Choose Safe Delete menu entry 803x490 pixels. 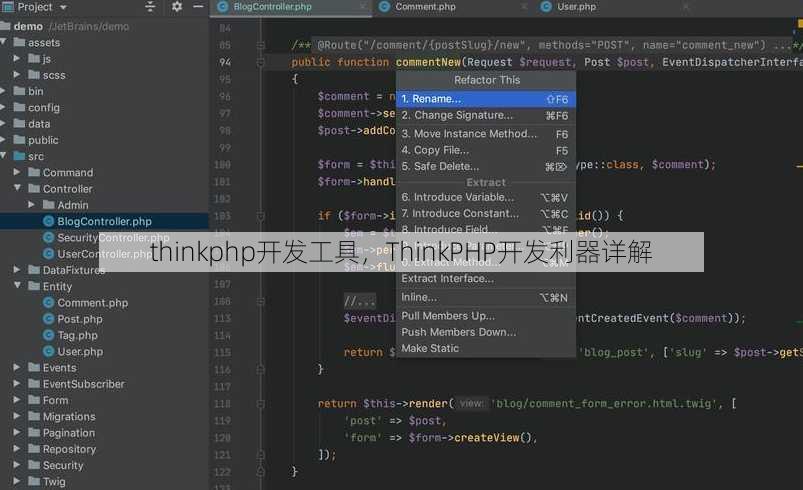[x=485, y=166]
